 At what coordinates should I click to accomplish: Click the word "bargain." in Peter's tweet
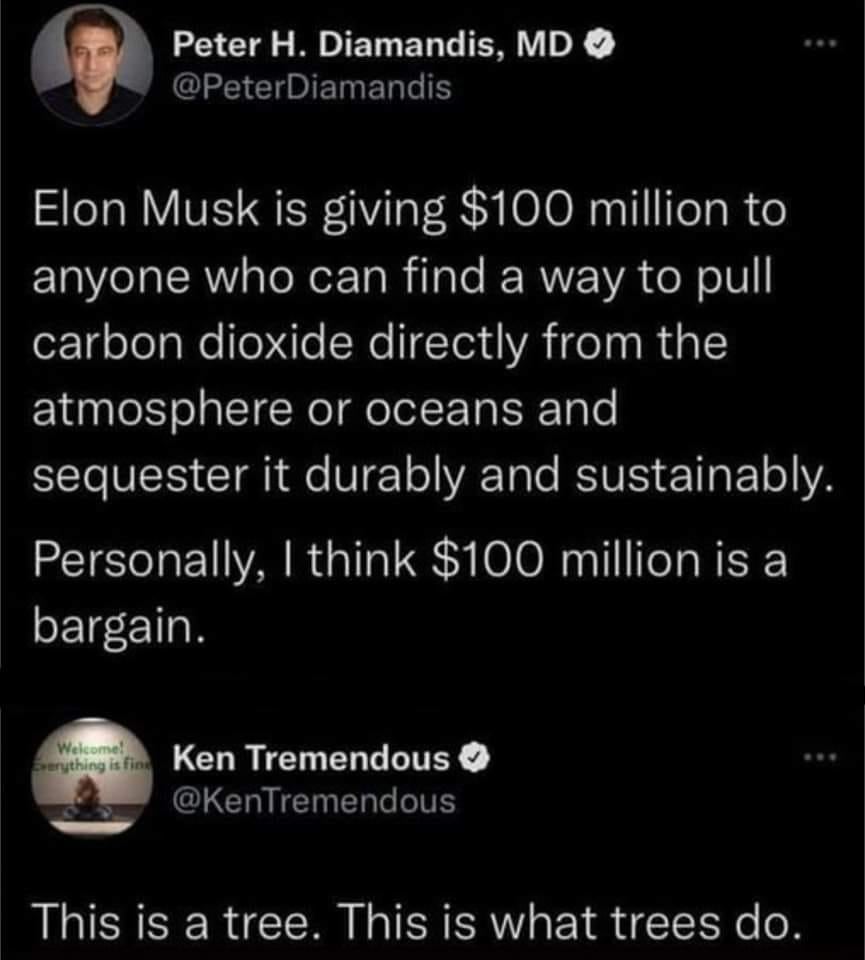(x=121, y=626)
